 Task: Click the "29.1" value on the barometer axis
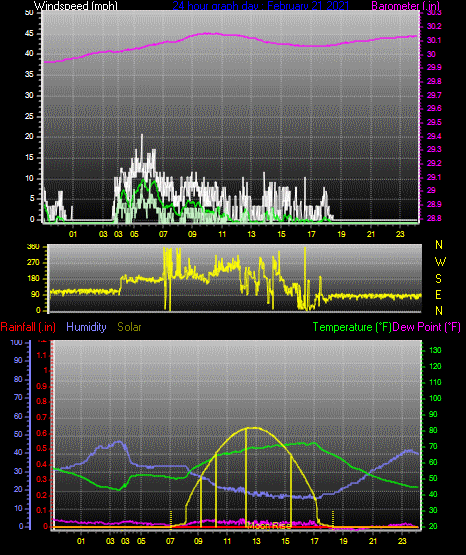(x=434, y=177)
